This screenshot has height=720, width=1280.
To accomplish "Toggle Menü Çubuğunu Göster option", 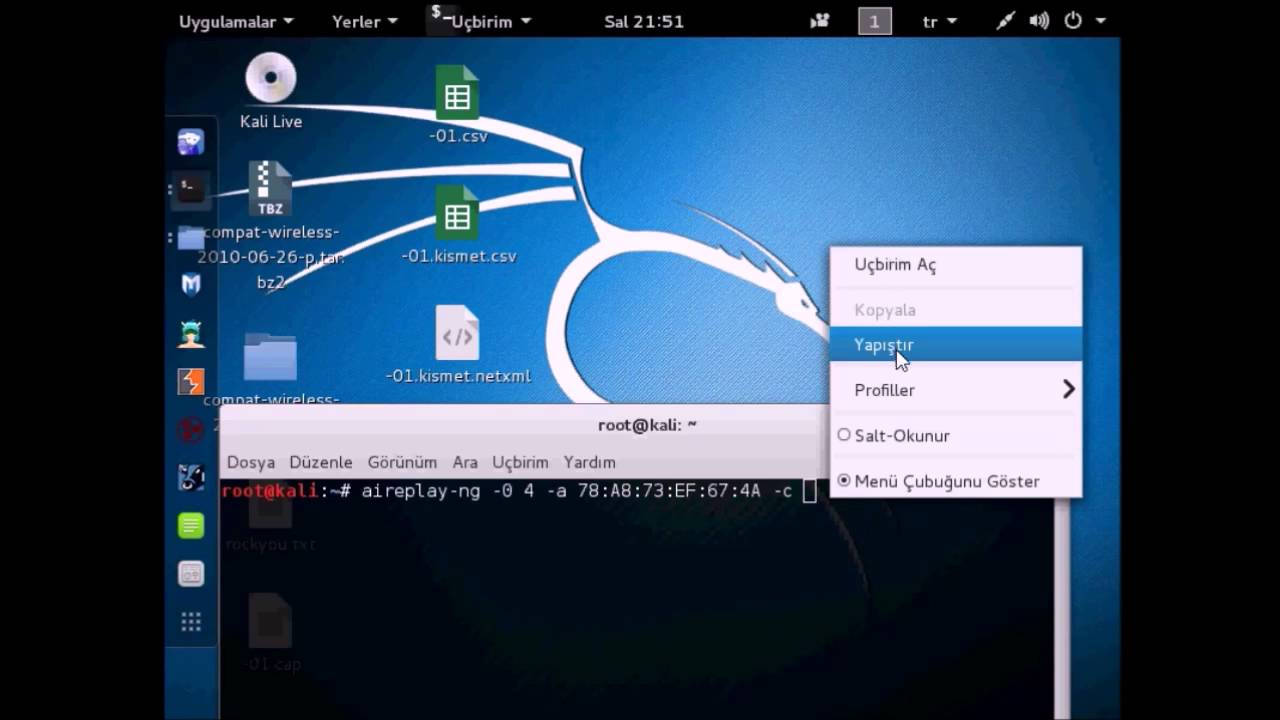I will (956, 481).
